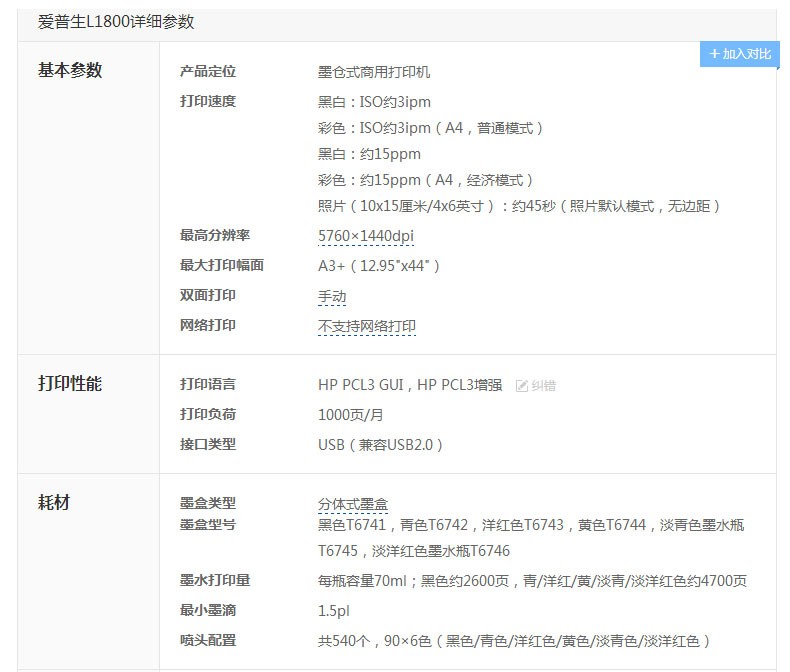Screen dimensions: 790x672
Task: Select the T6745，淡洋红色墨水瓶T6746 line
Action: (x=414, y=551)
